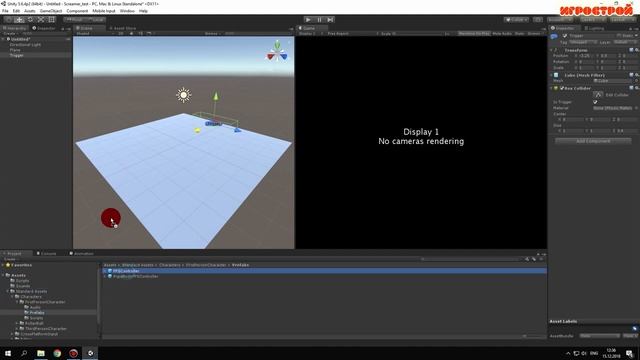The height and width of the screenshot is (360, 640).
Task: Toggle the Static checkbox in Inspector
Action: pyautogui.click(x=619, y=36)
